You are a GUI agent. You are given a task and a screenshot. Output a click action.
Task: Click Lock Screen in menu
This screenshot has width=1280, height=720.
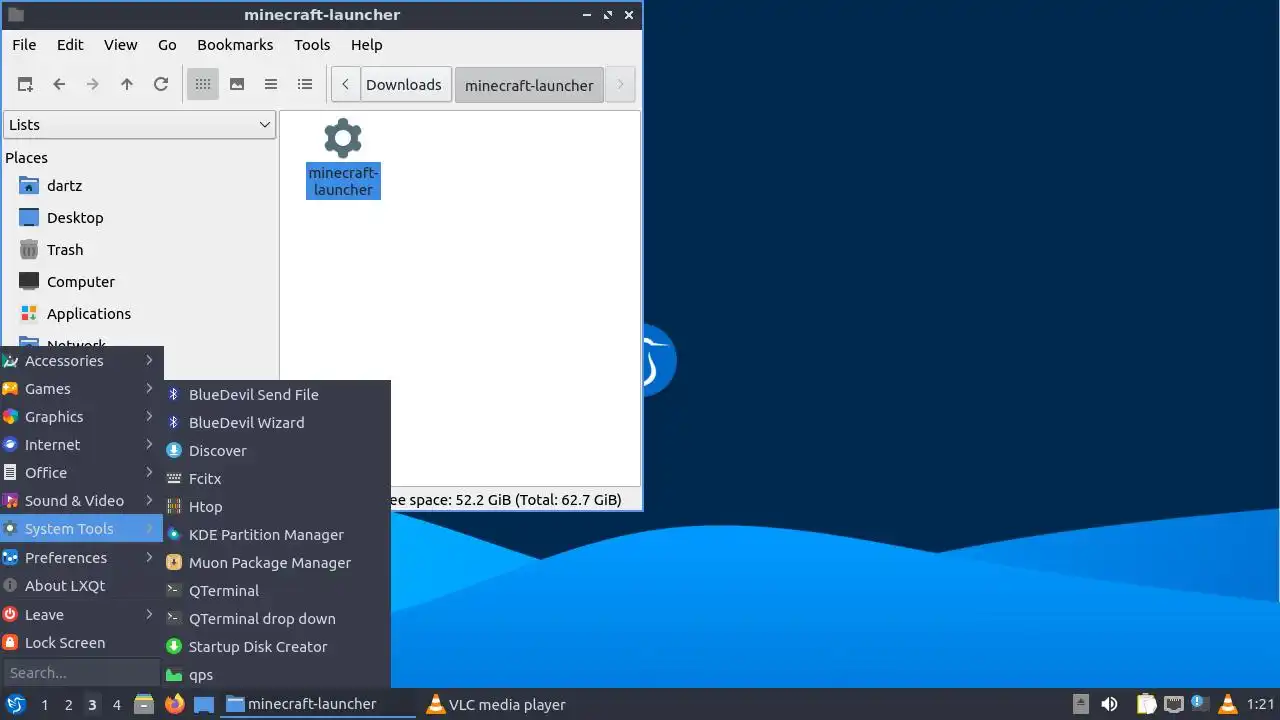coord(81,643)
